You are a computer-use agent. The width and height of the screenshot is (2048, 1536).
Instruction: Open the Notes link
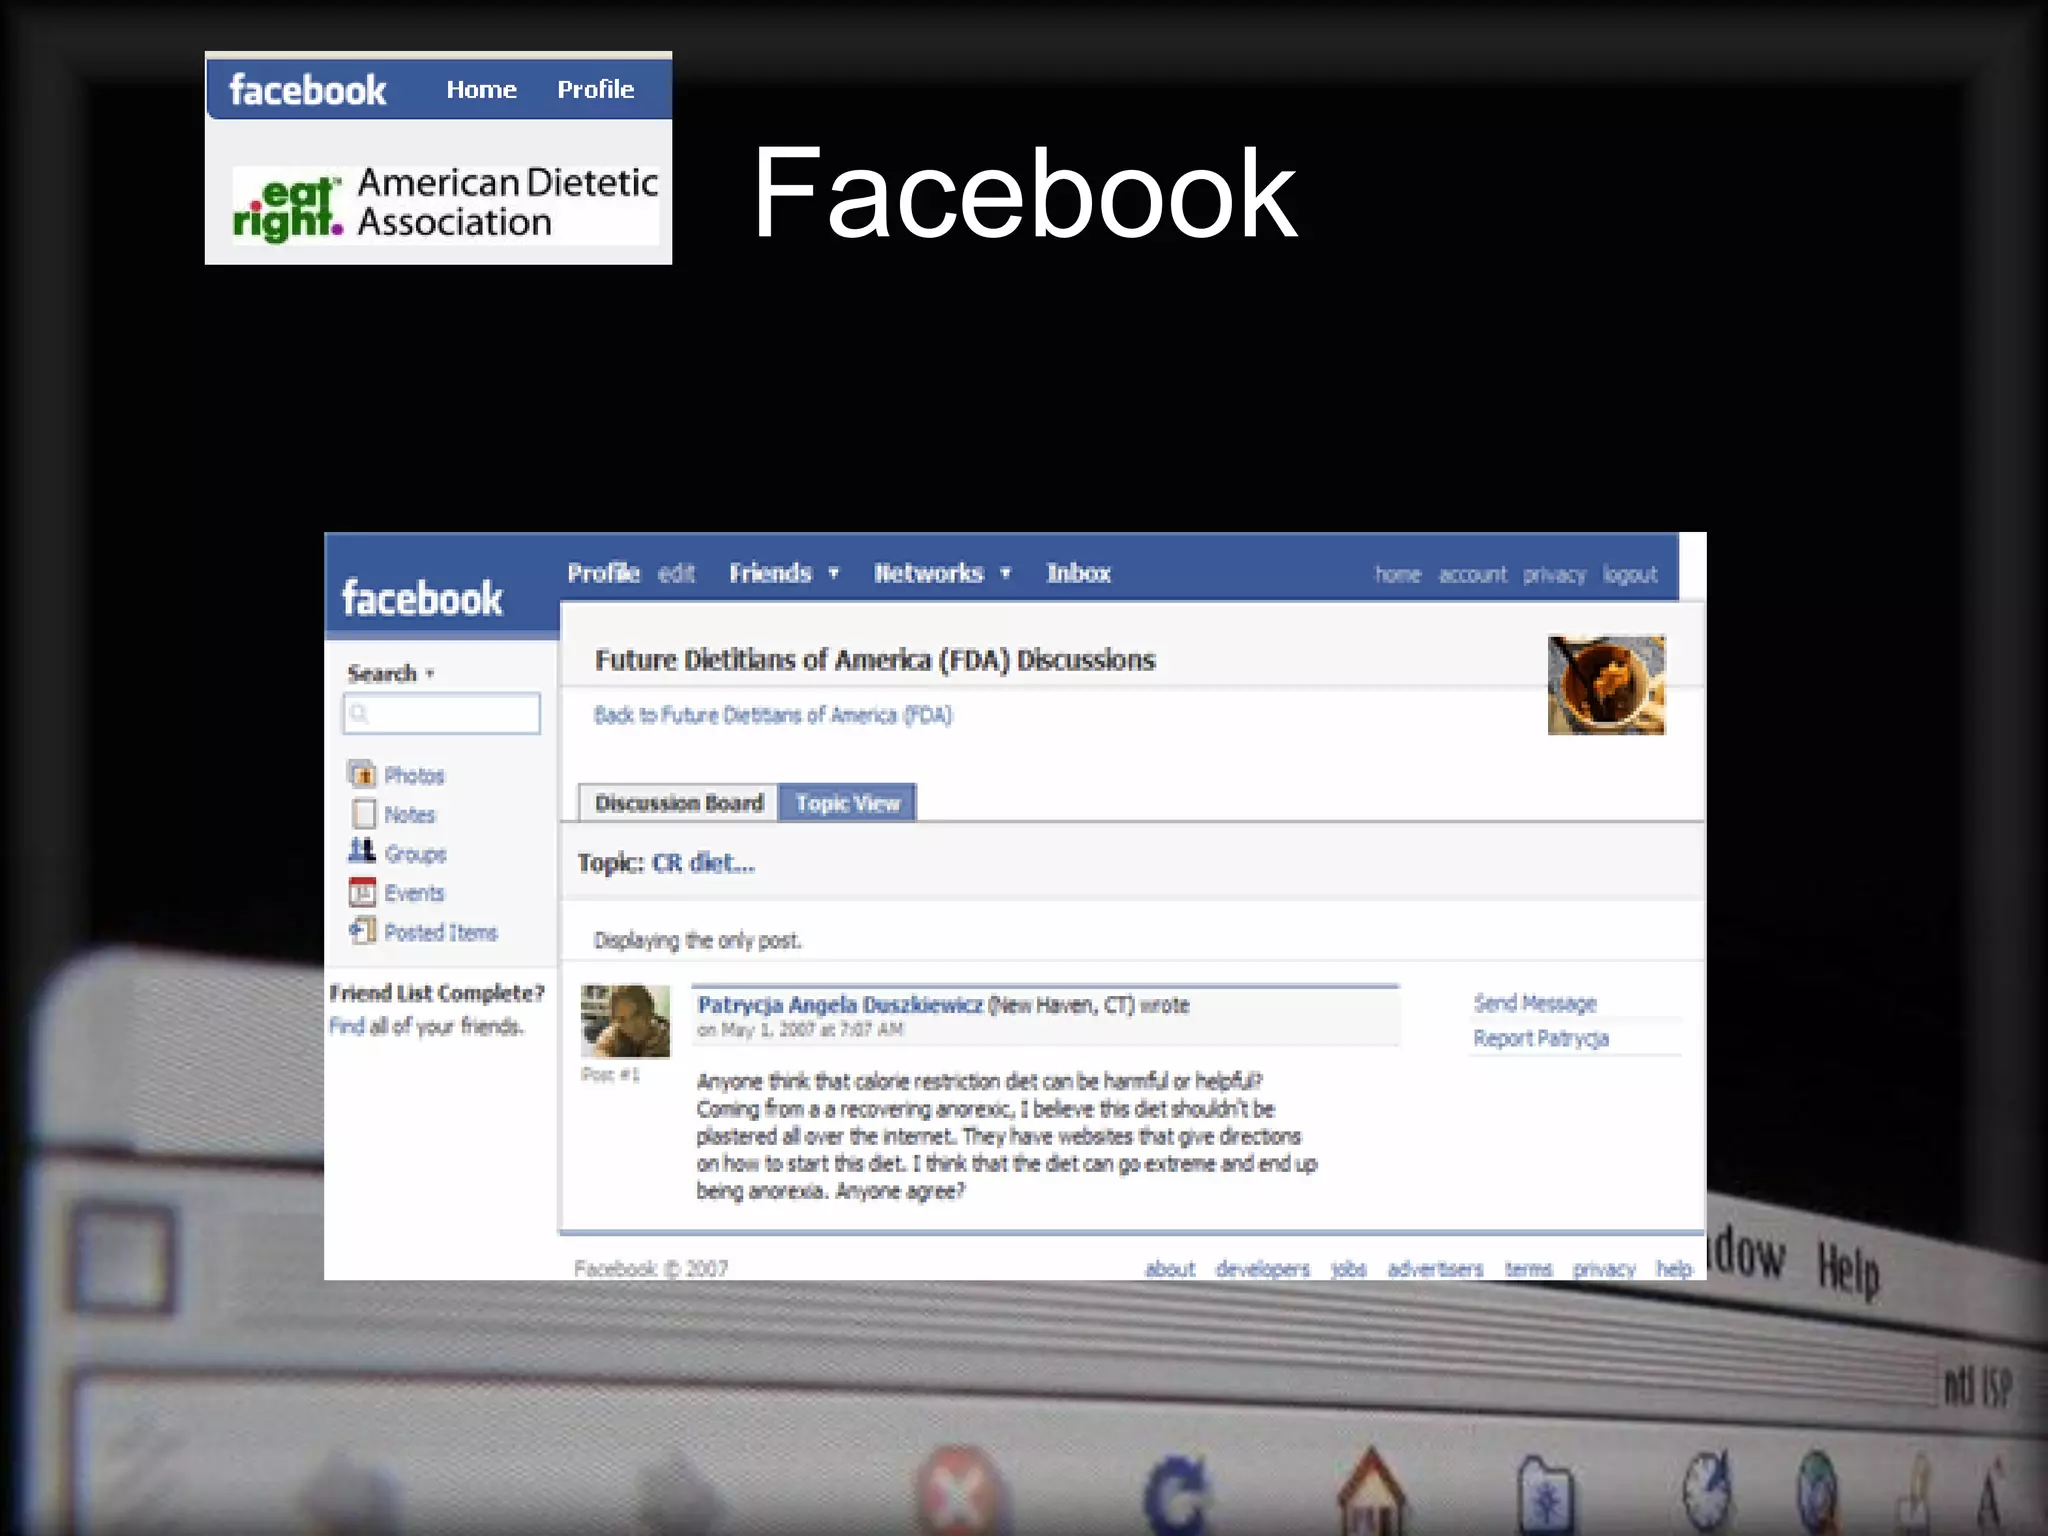pos(410,815)
